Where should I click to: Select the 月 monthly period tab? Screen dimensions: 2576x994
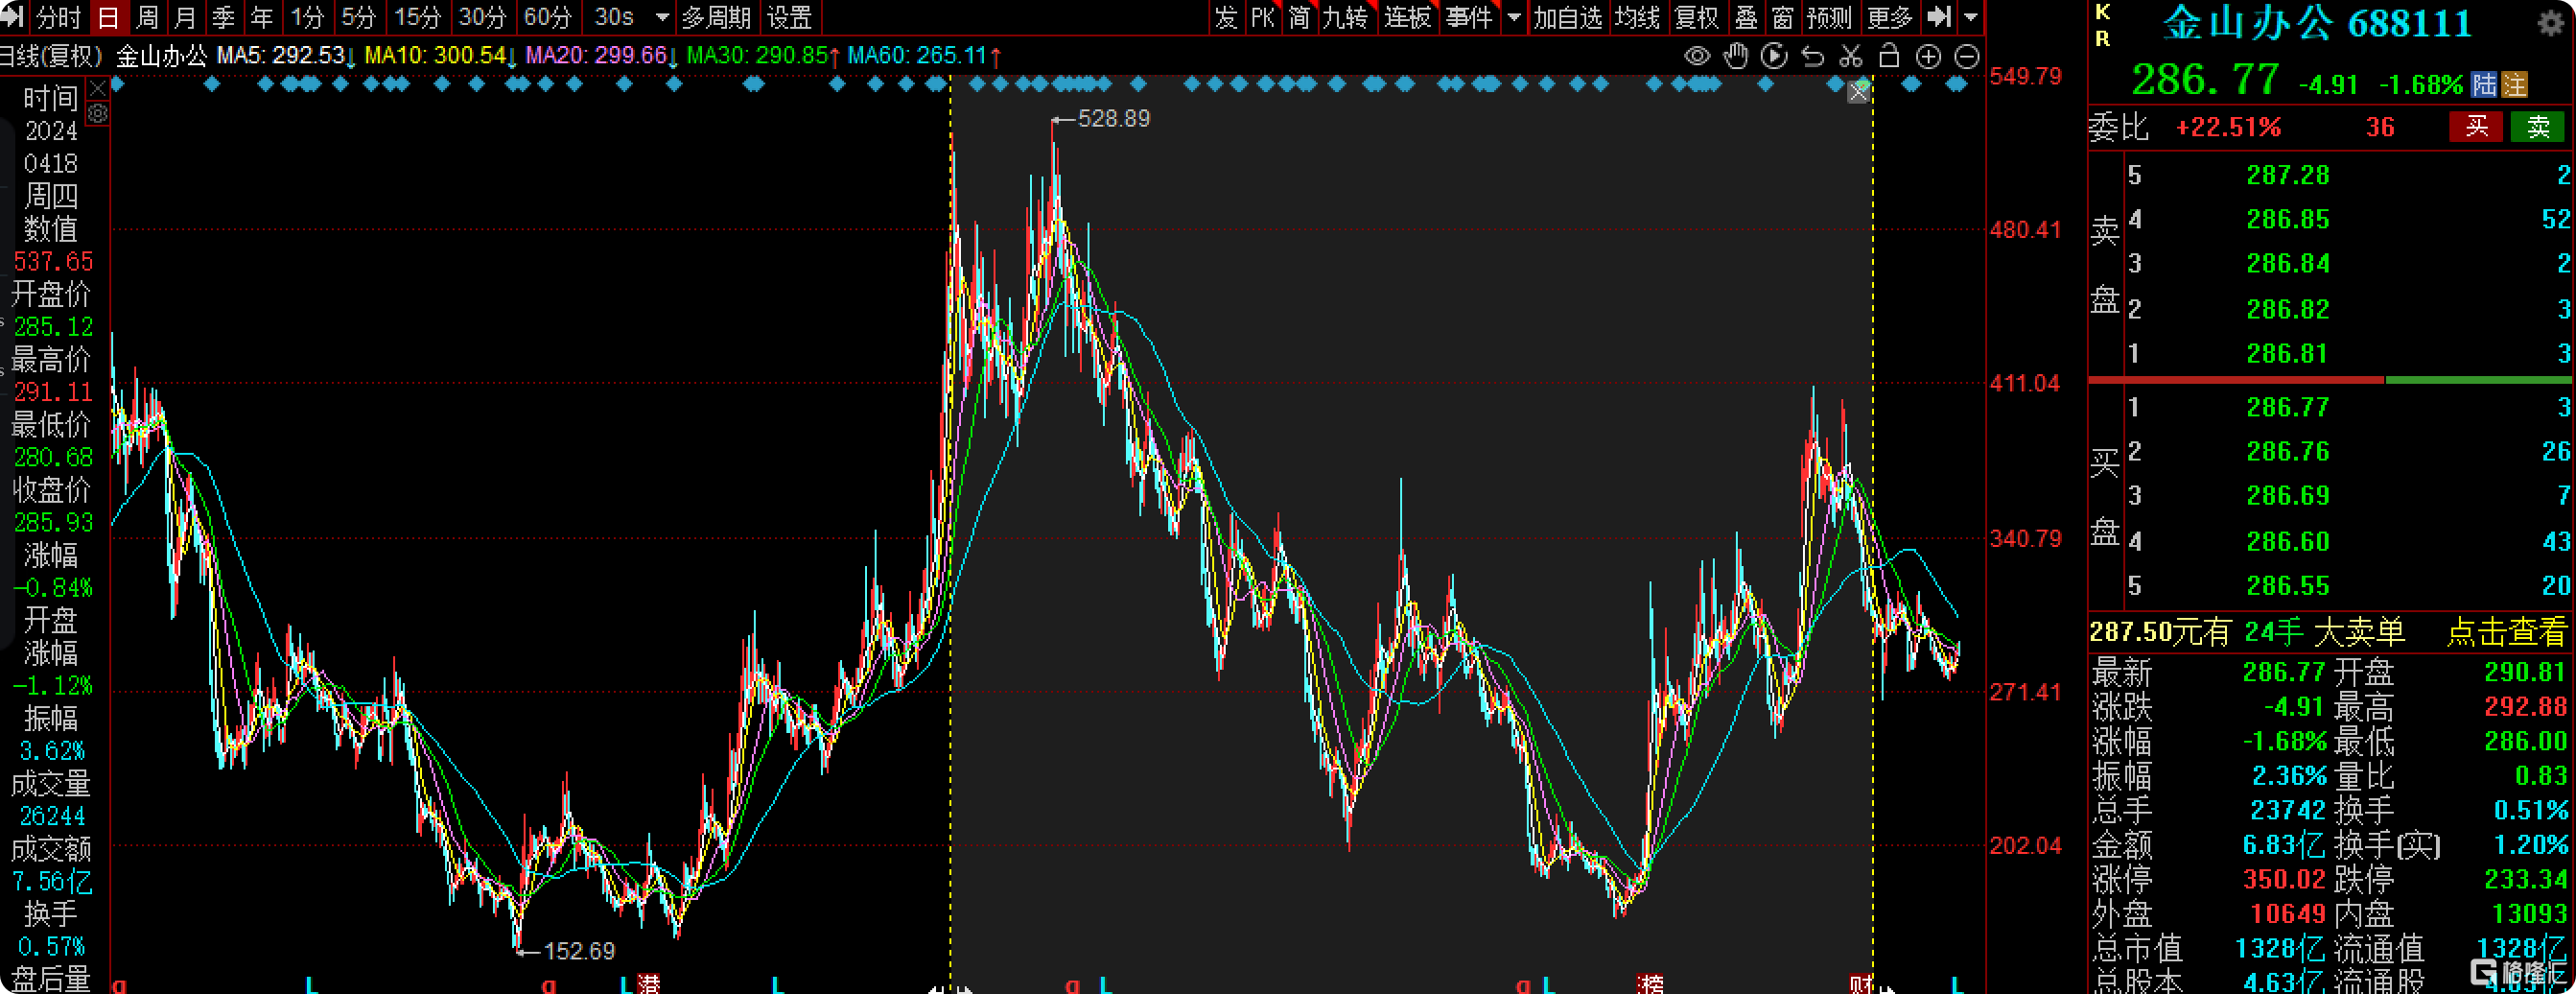pos(185,17)
